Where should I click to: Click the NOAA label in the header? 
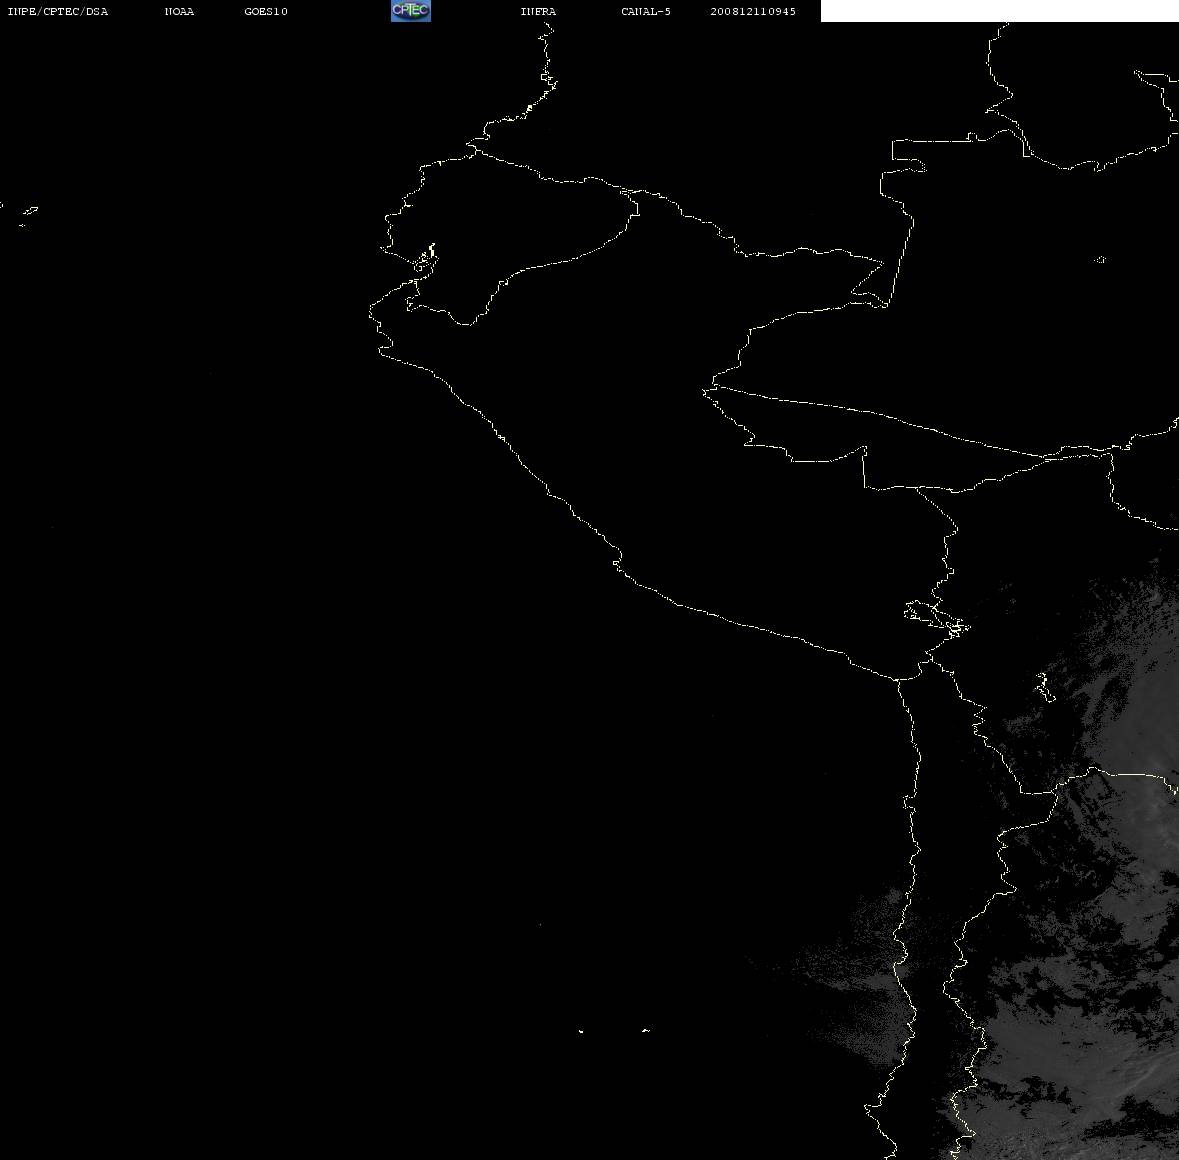tap(179, 11)
